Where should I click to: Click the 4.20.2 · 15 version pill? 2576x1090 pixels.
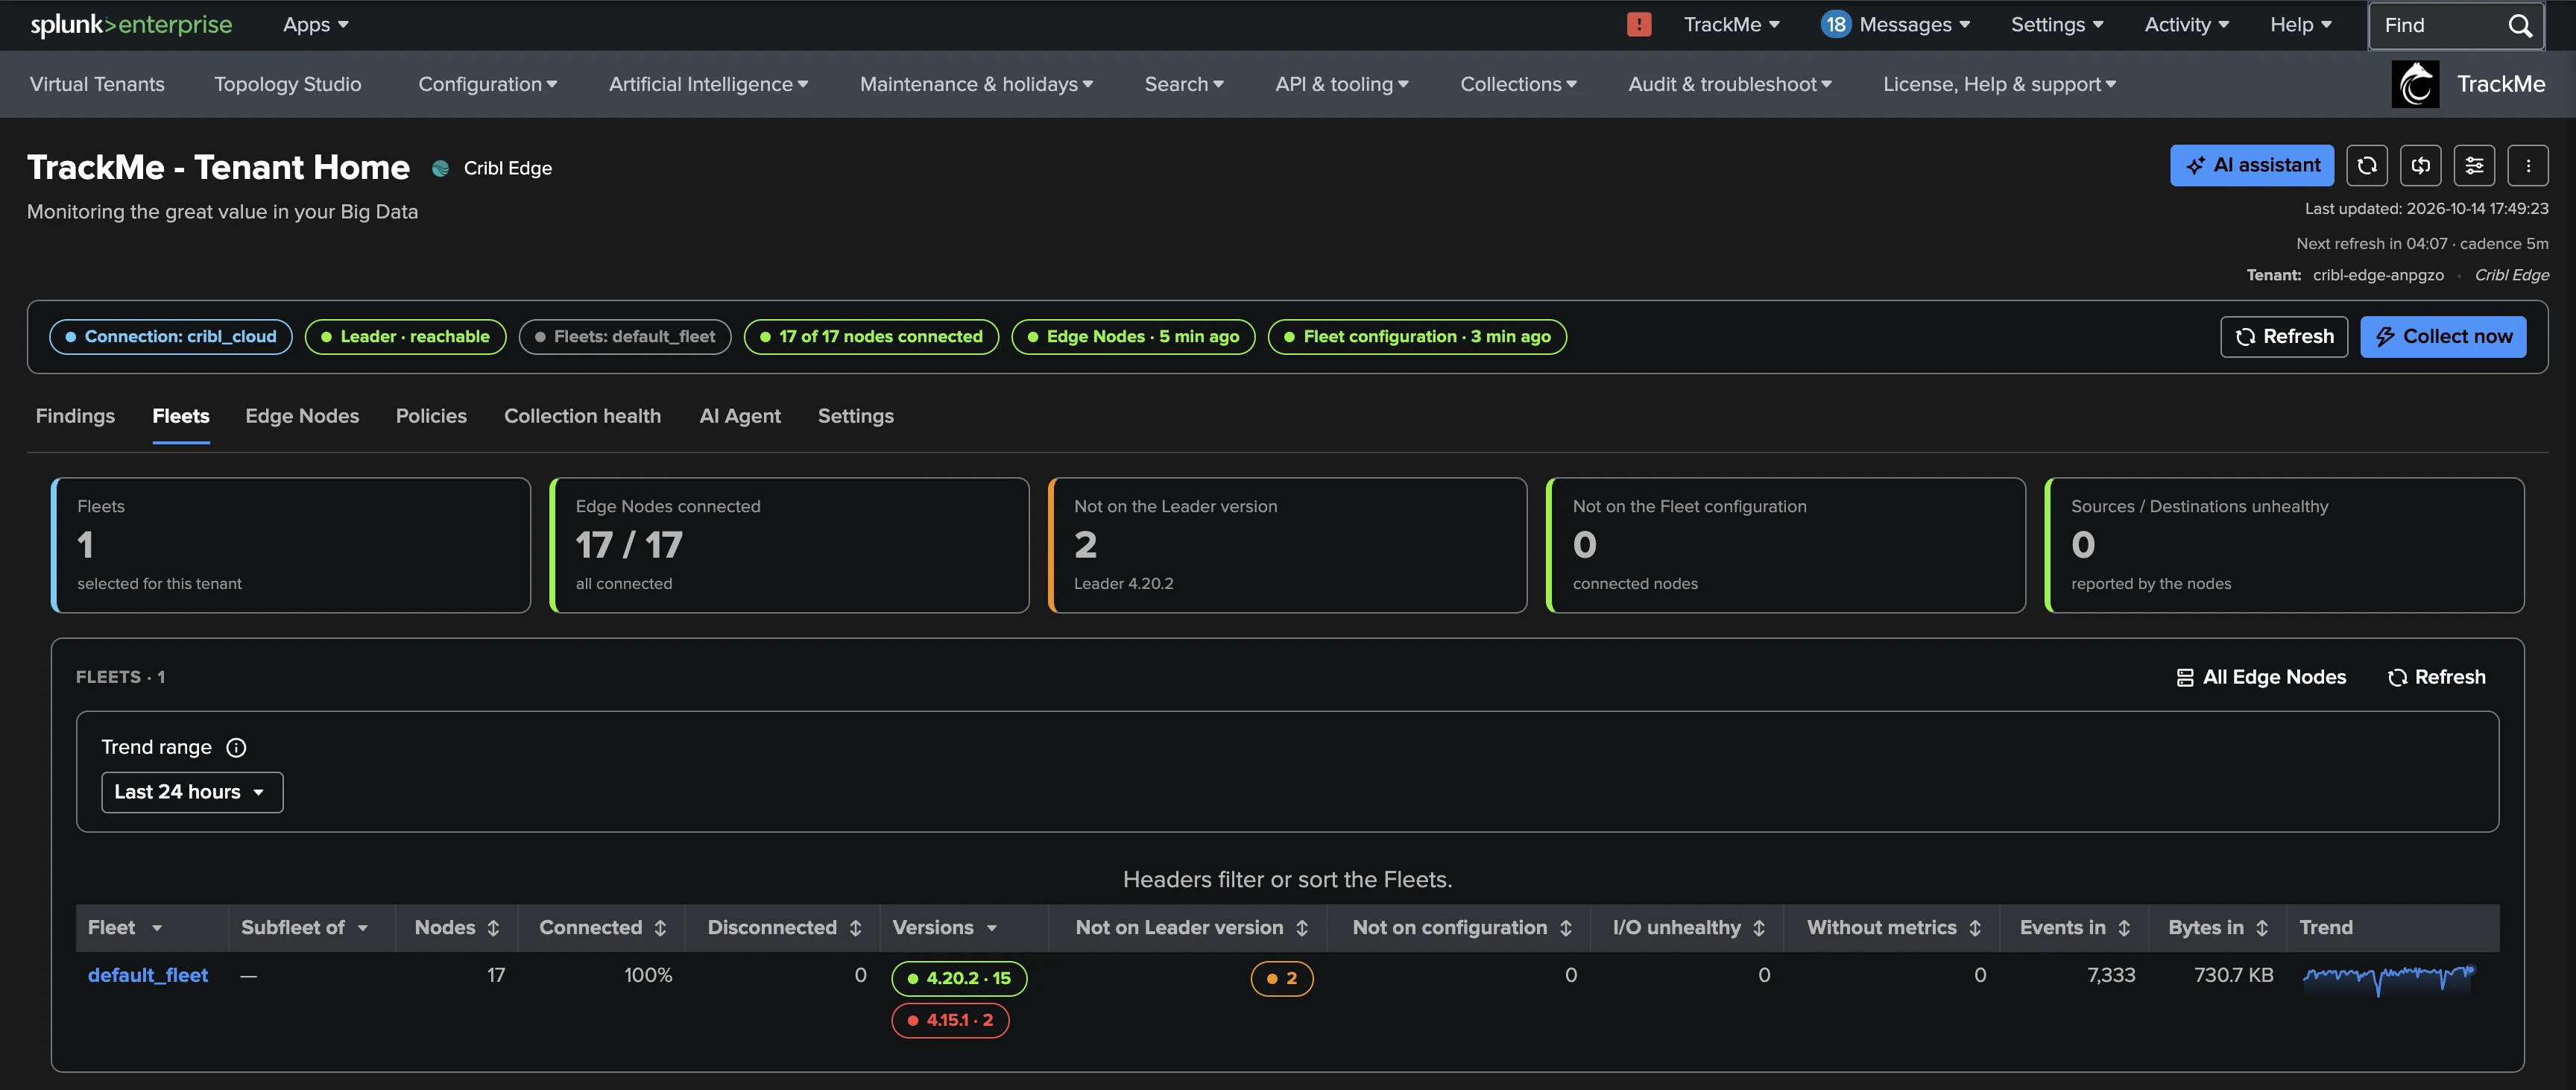pos(959,978)
